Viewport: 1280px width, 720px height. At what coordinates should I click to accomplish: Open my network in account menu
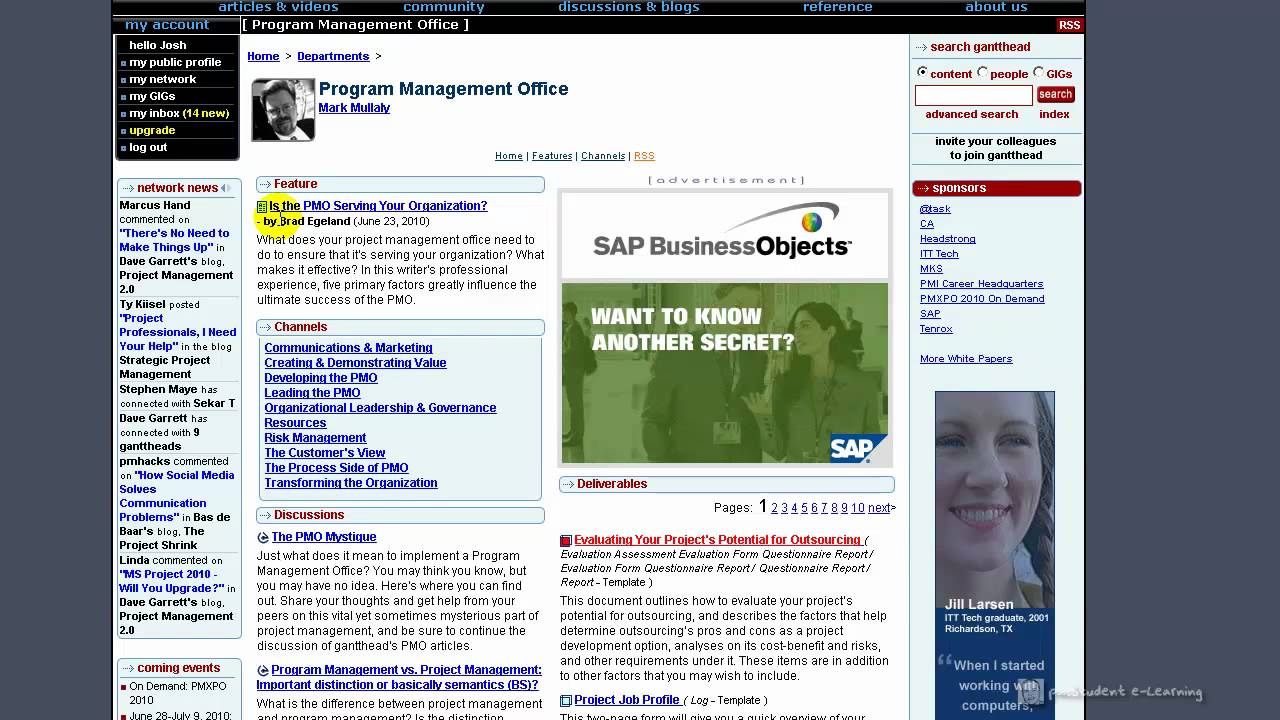click(162, 79)
